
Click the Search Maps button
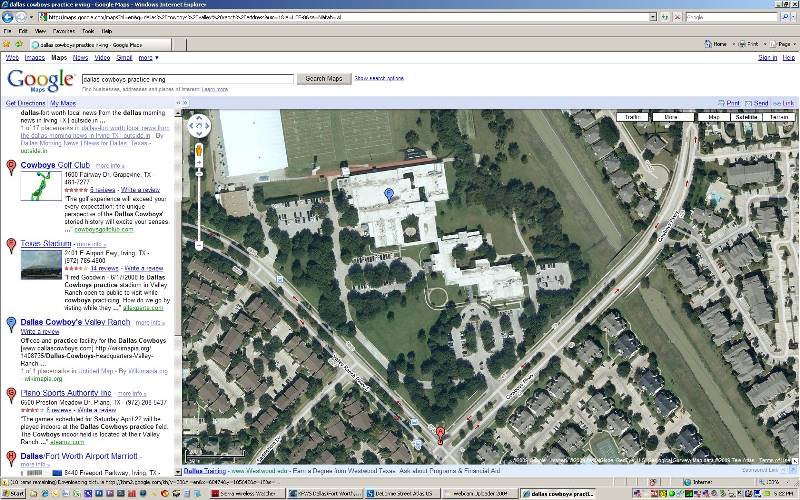(x=324, y=79)
